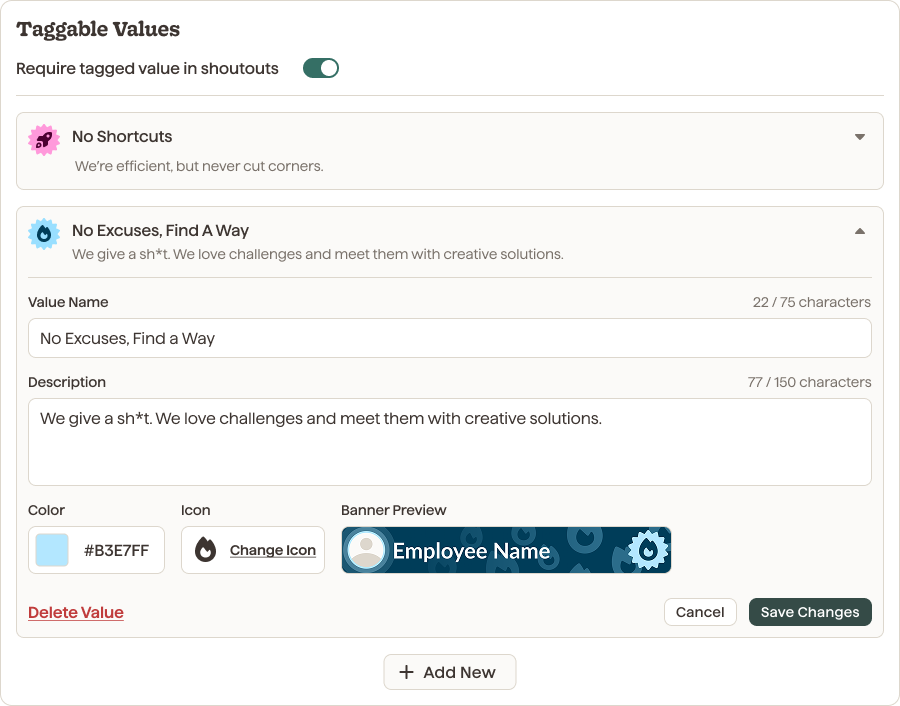Focus the Description text area
This screenshot has width=900, height=706.
click(x=450, y=442)
